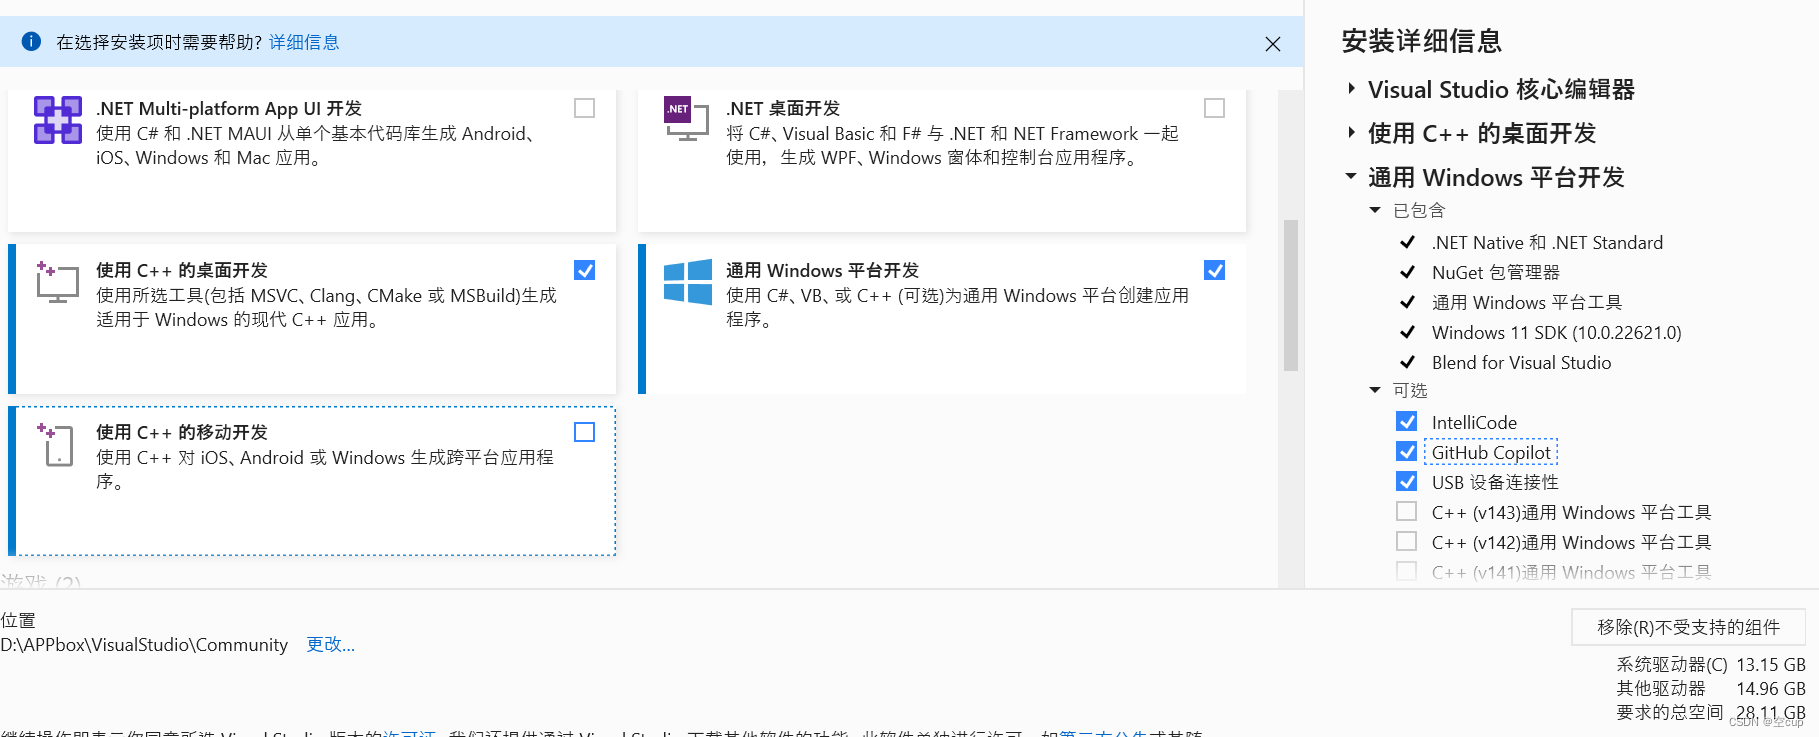The width and height of the screenshot is (1819, 737).
Task: Select the NuGet 包管理器 item
Action: pyautogui.click(x=1495, y=273)
